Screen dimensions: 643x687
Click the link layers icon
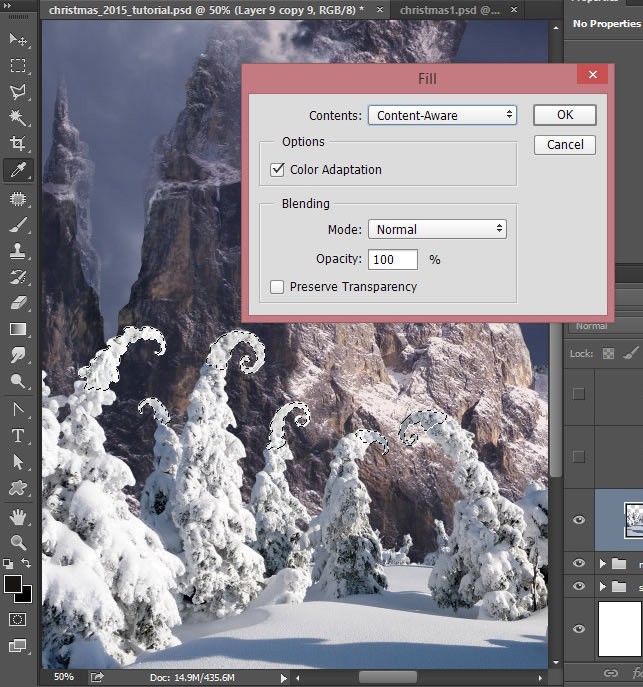610,673
